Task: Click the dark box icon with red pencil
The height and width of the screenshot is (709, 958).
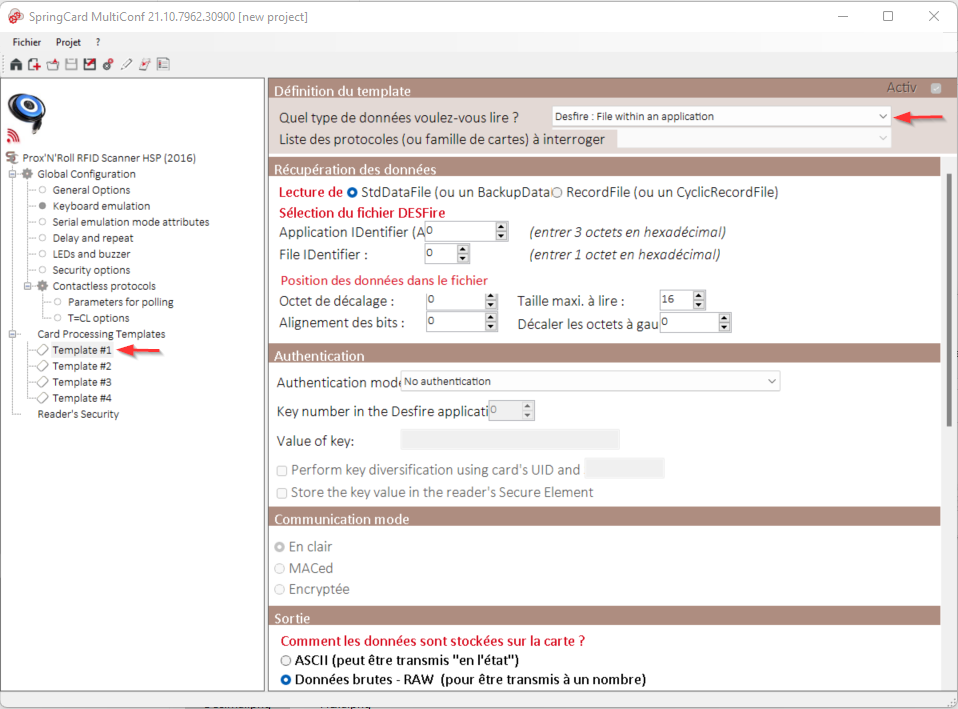Action: point(90,64)
